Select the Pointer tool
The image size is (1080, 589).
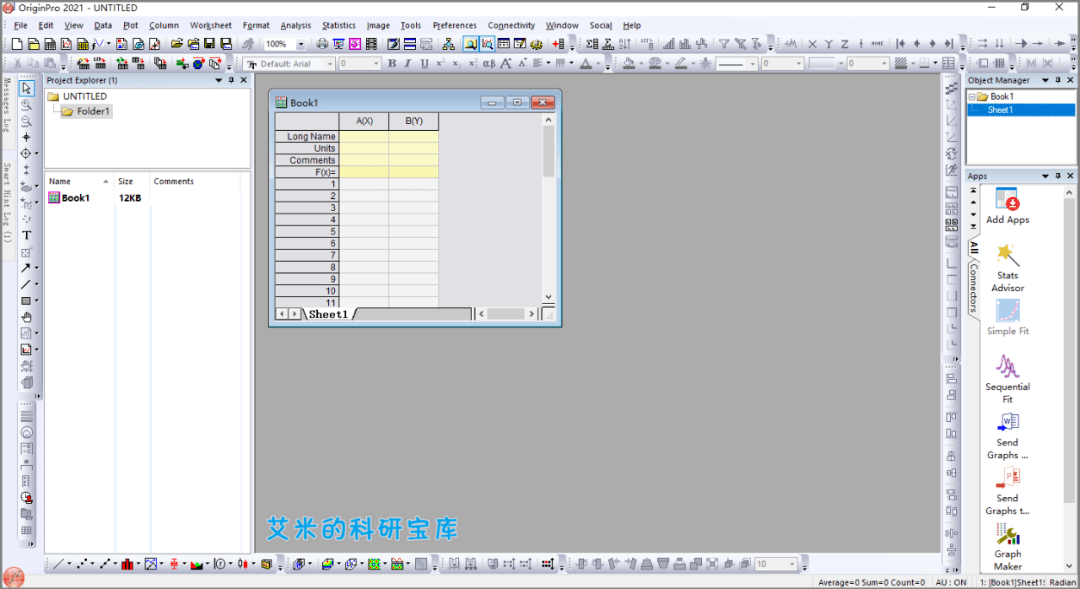point(26,88)
